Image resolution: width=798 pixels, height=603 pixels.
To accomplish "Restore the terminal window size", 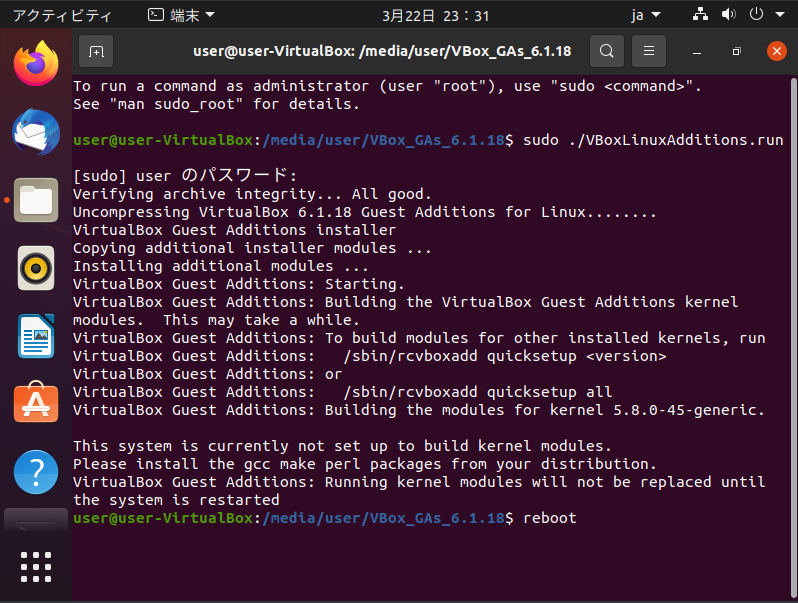I will pos(736,51).
